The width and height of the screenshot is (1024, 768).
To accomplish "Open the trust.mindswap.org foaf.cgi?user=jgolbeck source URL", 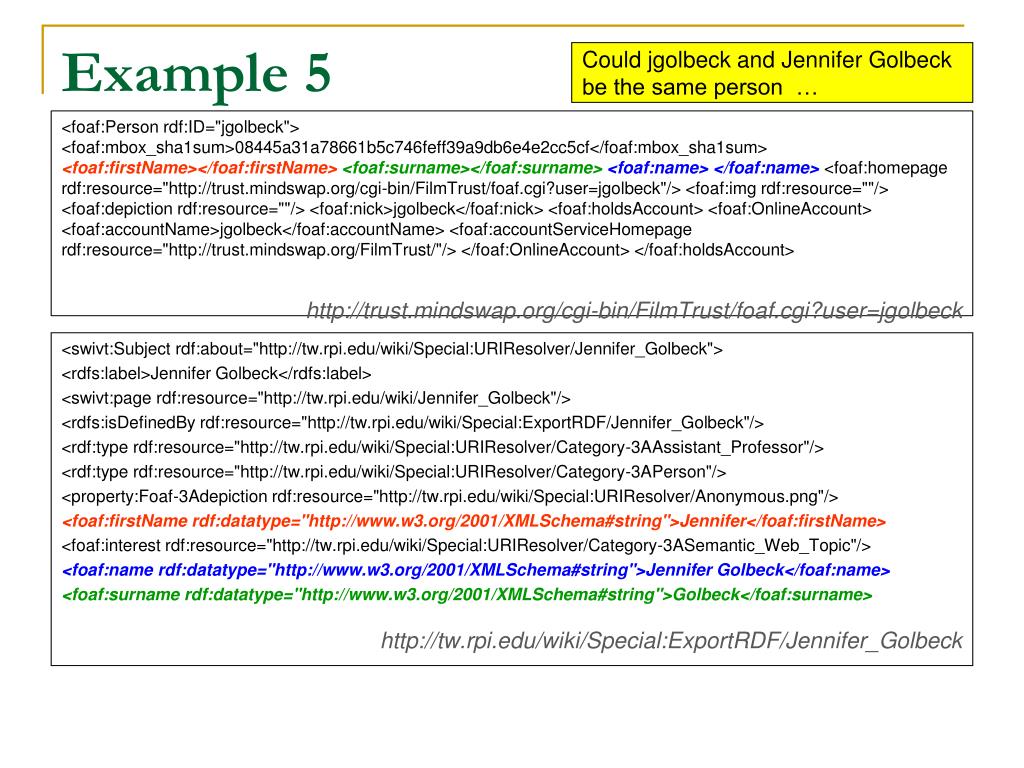I will click(635, 310).
